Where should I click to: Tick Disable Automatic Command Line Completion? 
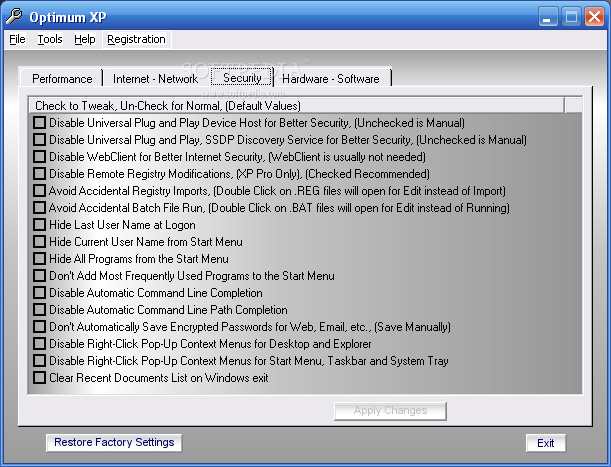(39, 292)
